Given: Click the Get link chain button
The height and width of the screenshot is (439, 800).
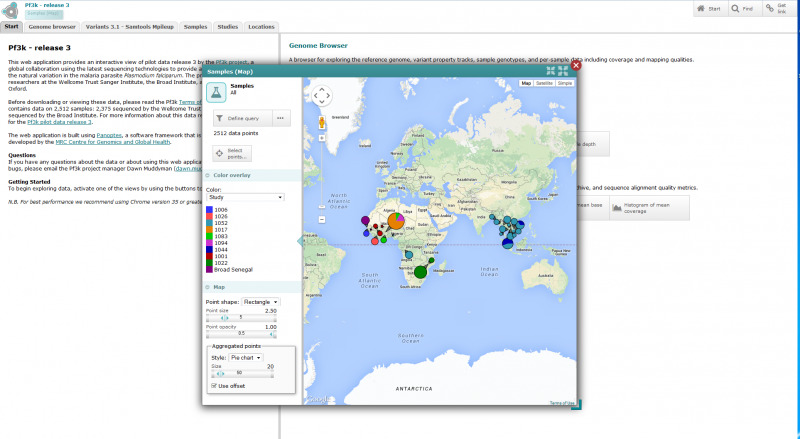Looking at the screenshot, I should pos(779,9).
